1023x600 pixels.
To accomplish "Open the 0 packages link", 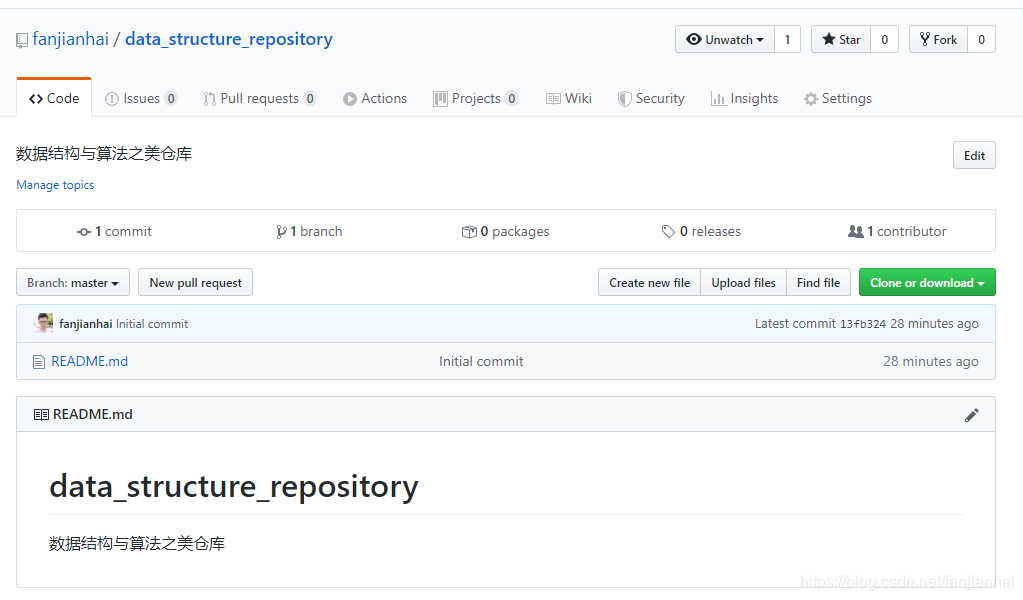I will [506, 232].
